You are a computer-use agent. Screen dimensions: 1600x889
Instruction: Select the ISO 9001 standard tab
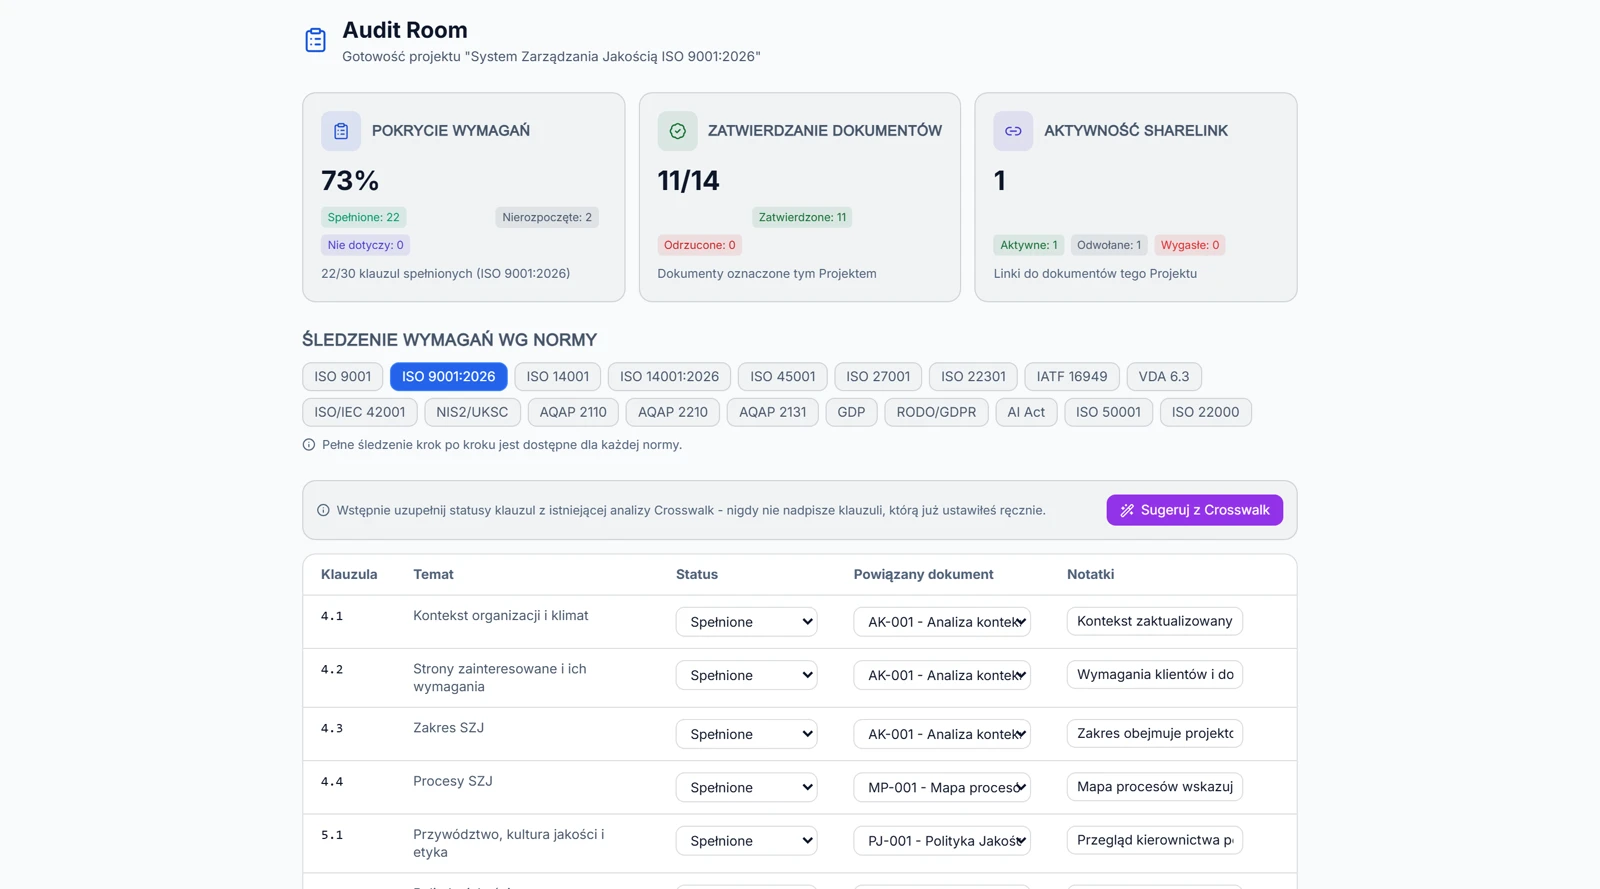(x=343, y=377)
